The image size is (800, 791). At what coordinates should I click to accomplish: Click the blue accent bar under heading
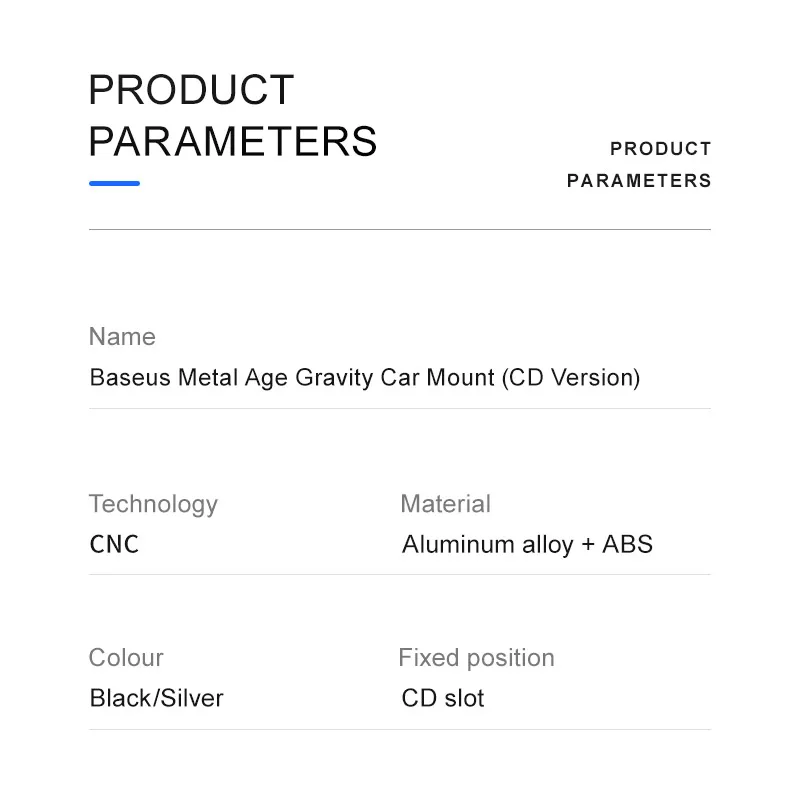(114, 183)
